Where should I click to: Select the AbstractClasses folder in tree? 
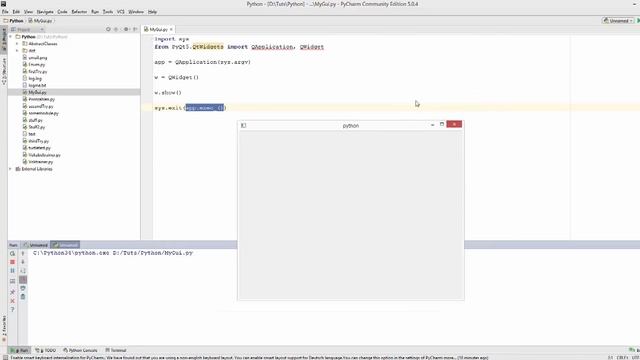coord(40,44)
